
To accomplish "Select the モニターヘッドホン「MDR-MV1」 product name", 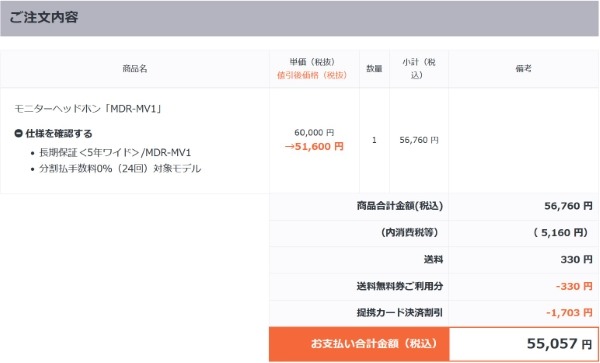I will (x=88, y=109).
